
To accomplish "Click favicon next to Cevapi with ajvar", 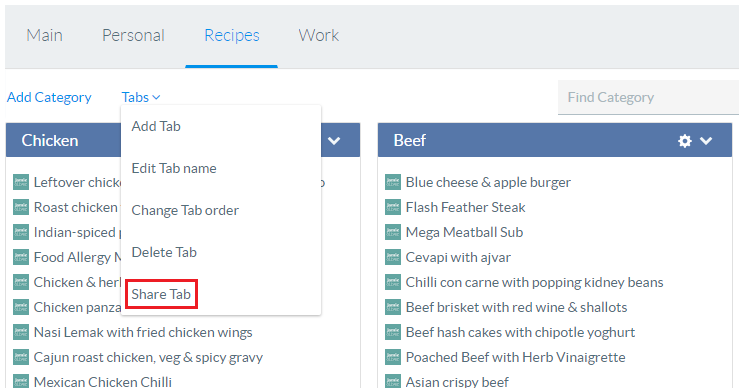I will tap(393, 257).
